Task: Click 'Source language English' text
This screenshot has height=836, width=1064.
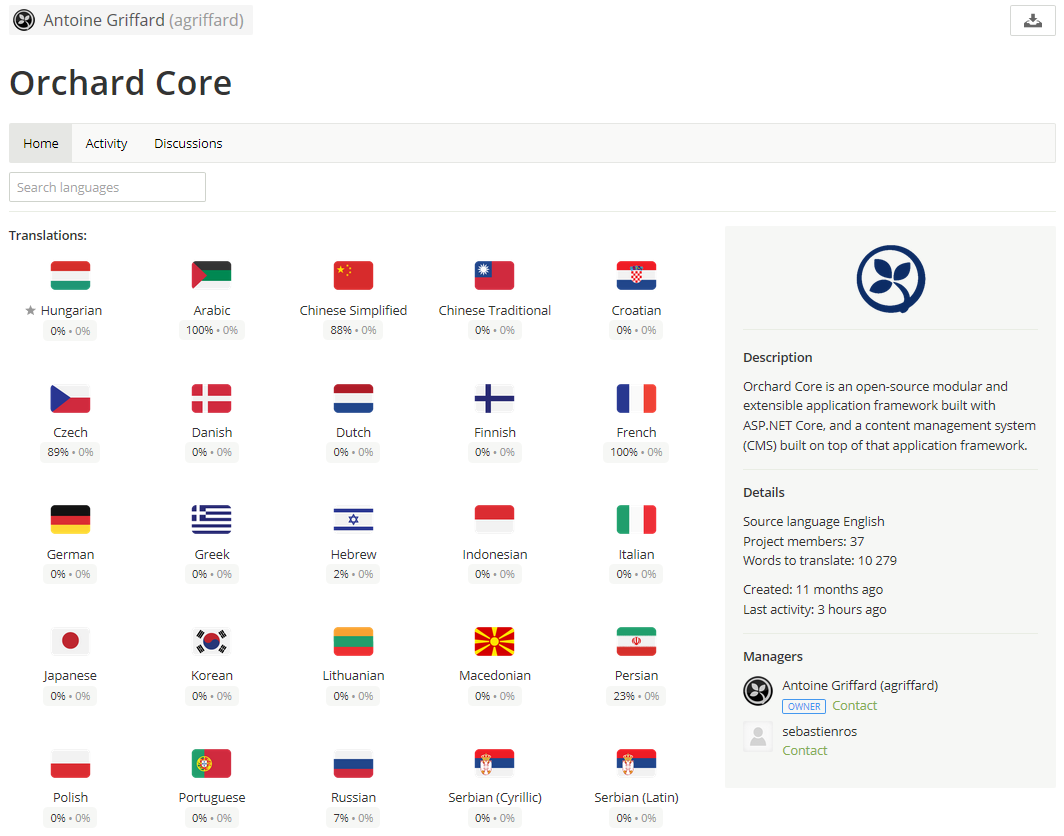Action: 814,522
